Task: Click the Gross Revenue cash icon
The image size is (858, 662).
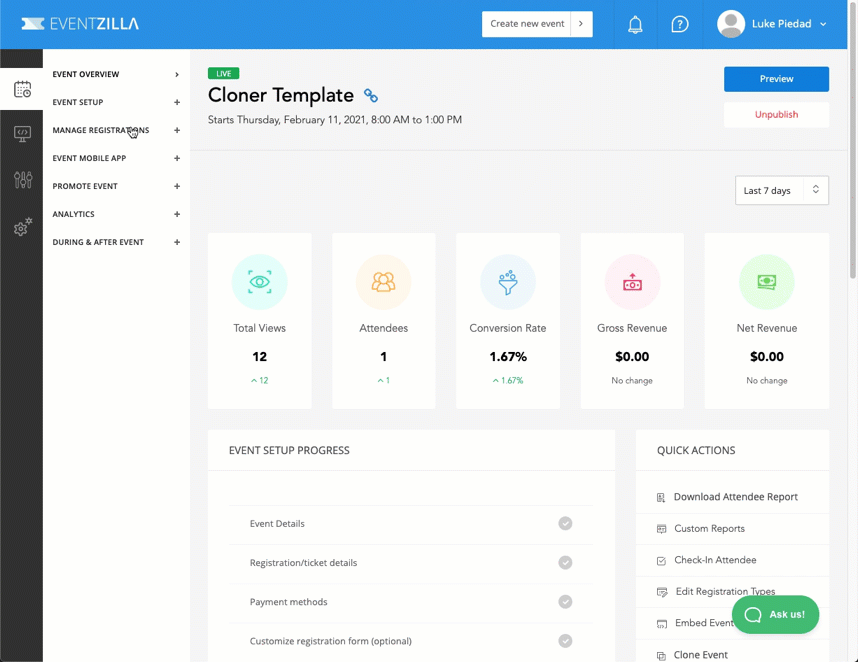Action: point(632,282)
